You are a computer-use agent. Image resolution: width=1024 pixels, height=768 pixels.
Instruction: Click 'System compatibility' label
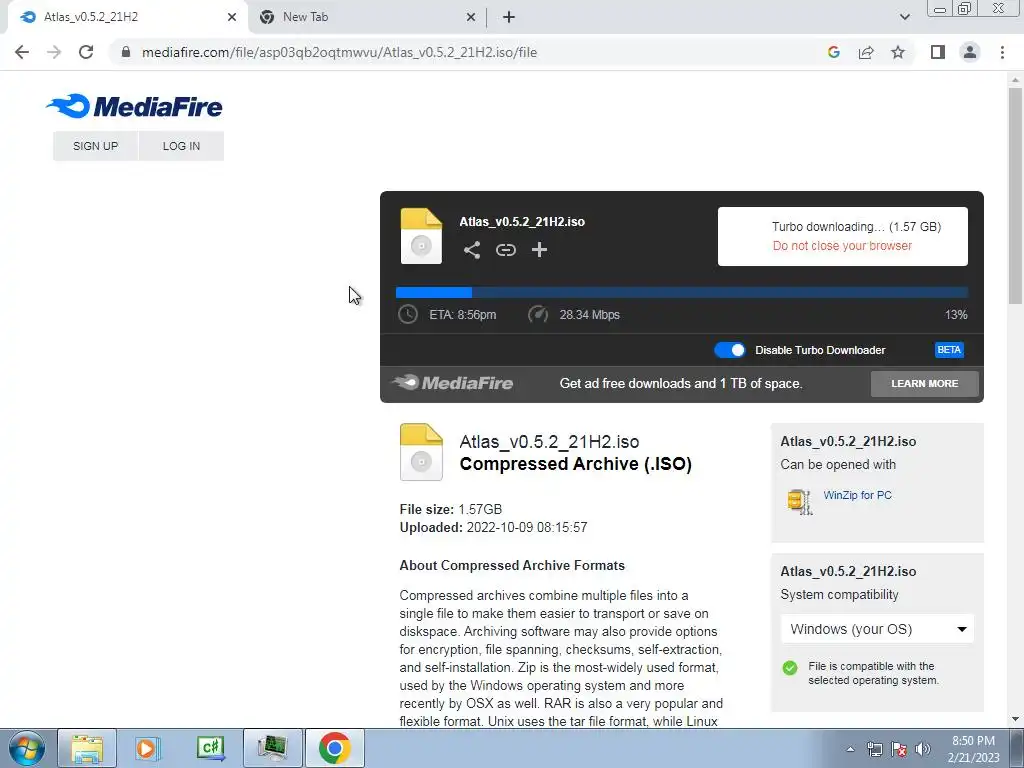[x=839, y=595]
